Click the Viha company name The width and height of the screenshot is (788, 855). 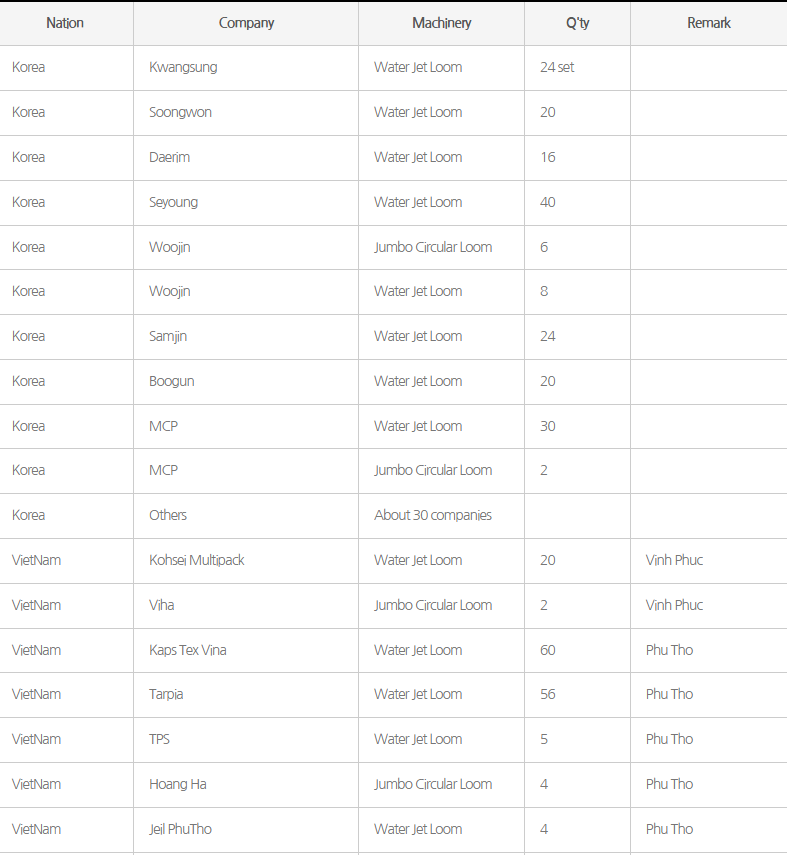[x=162, y=605]
